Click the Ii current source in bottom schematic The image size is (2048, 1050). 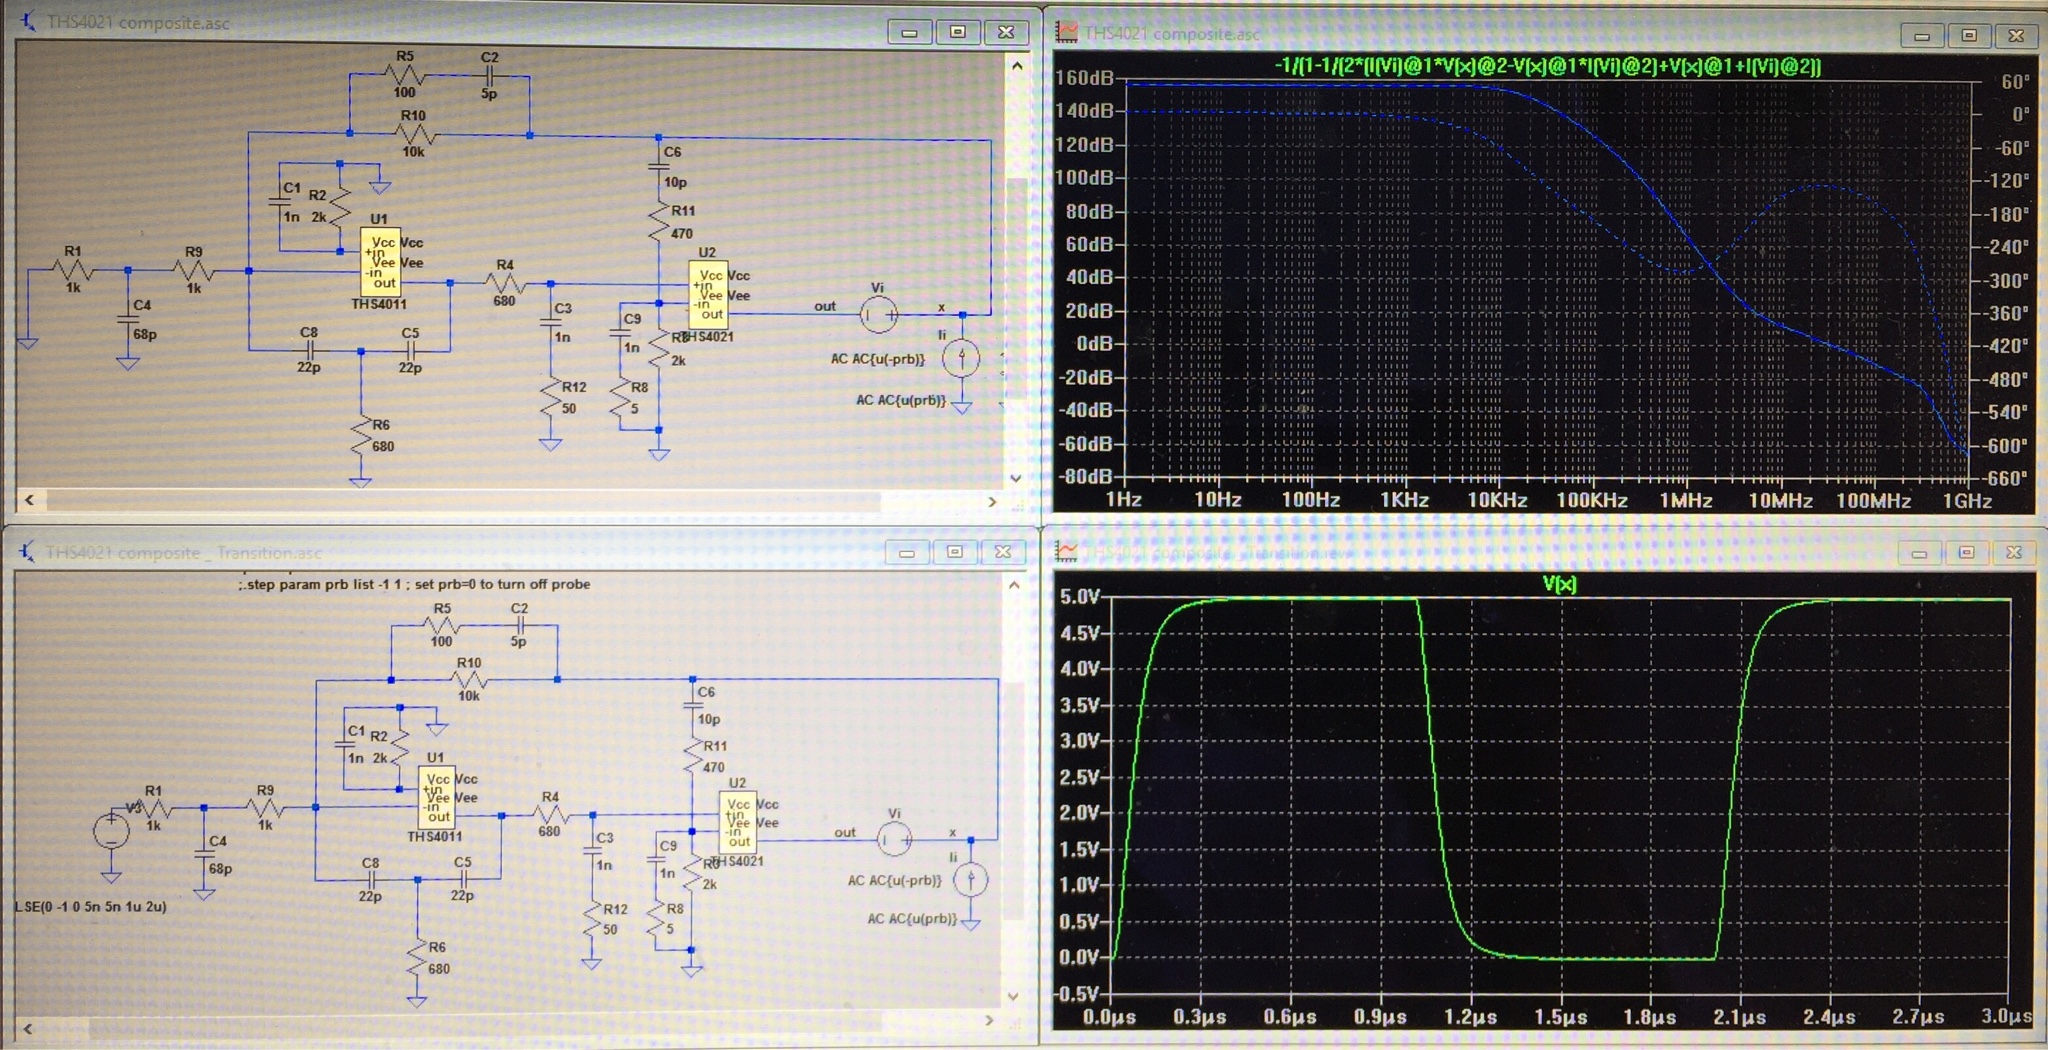click(x=970, y=880)
